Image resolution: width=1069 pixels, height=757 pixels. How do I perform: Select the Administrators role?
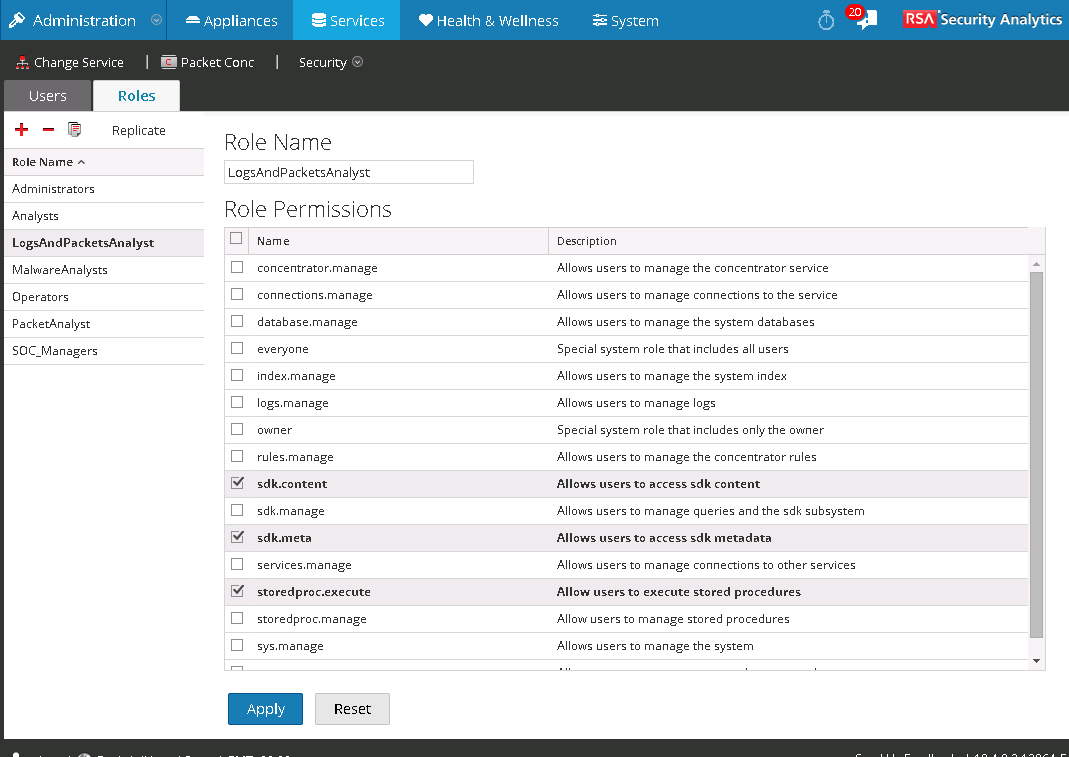pyautogui.click(x=104, y=189)
